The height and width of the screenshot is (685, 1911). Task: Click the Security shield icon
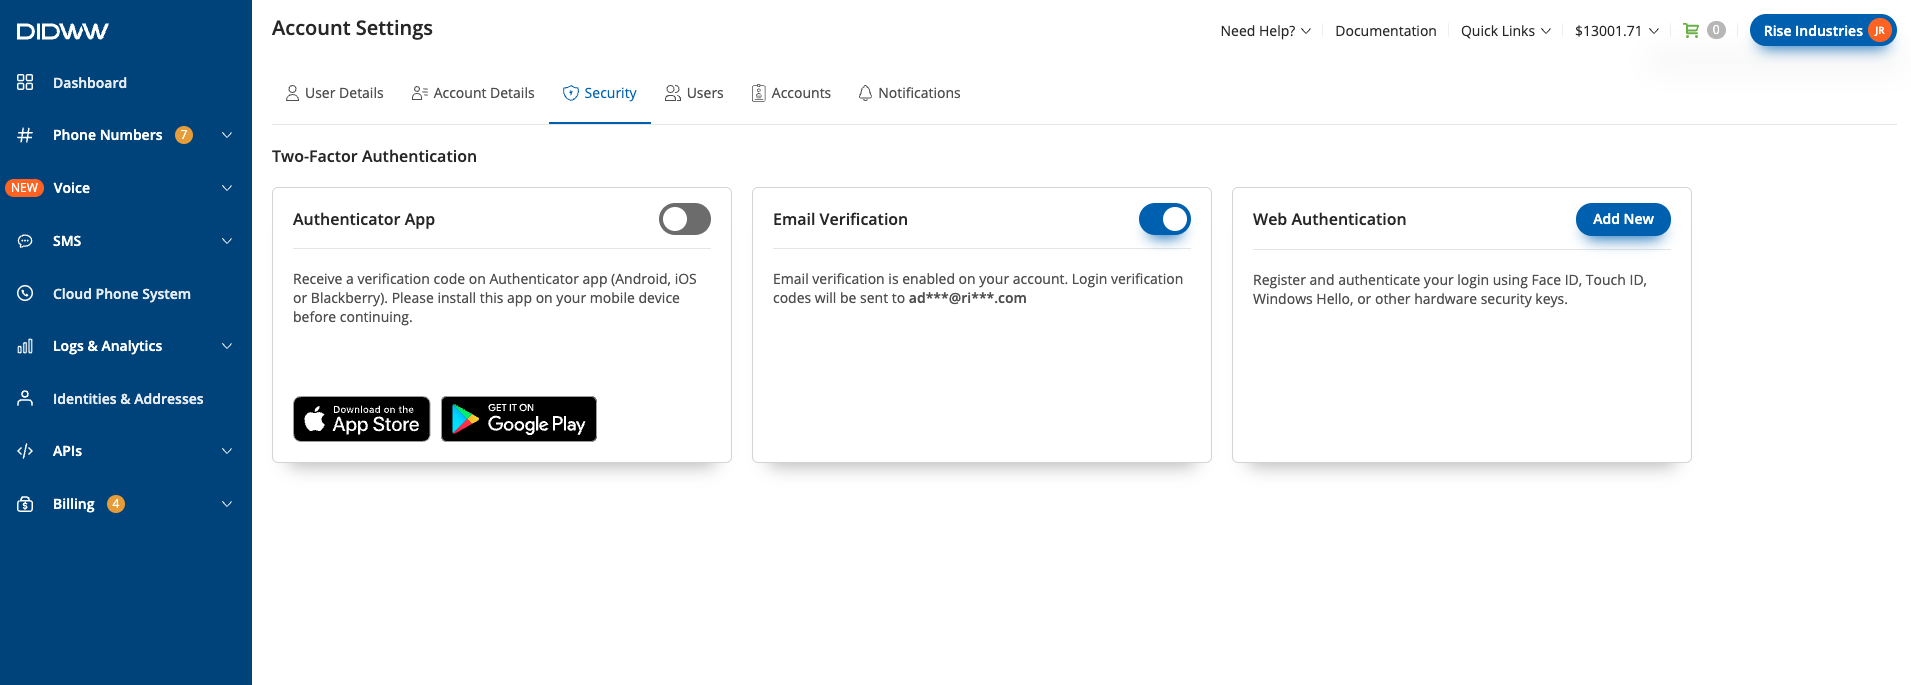(571, 93)
